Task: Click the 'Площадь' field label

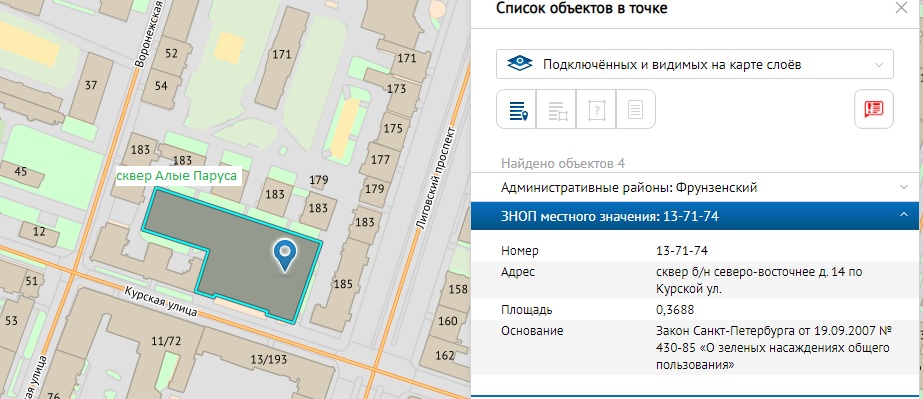Action: tap(527, 310)
